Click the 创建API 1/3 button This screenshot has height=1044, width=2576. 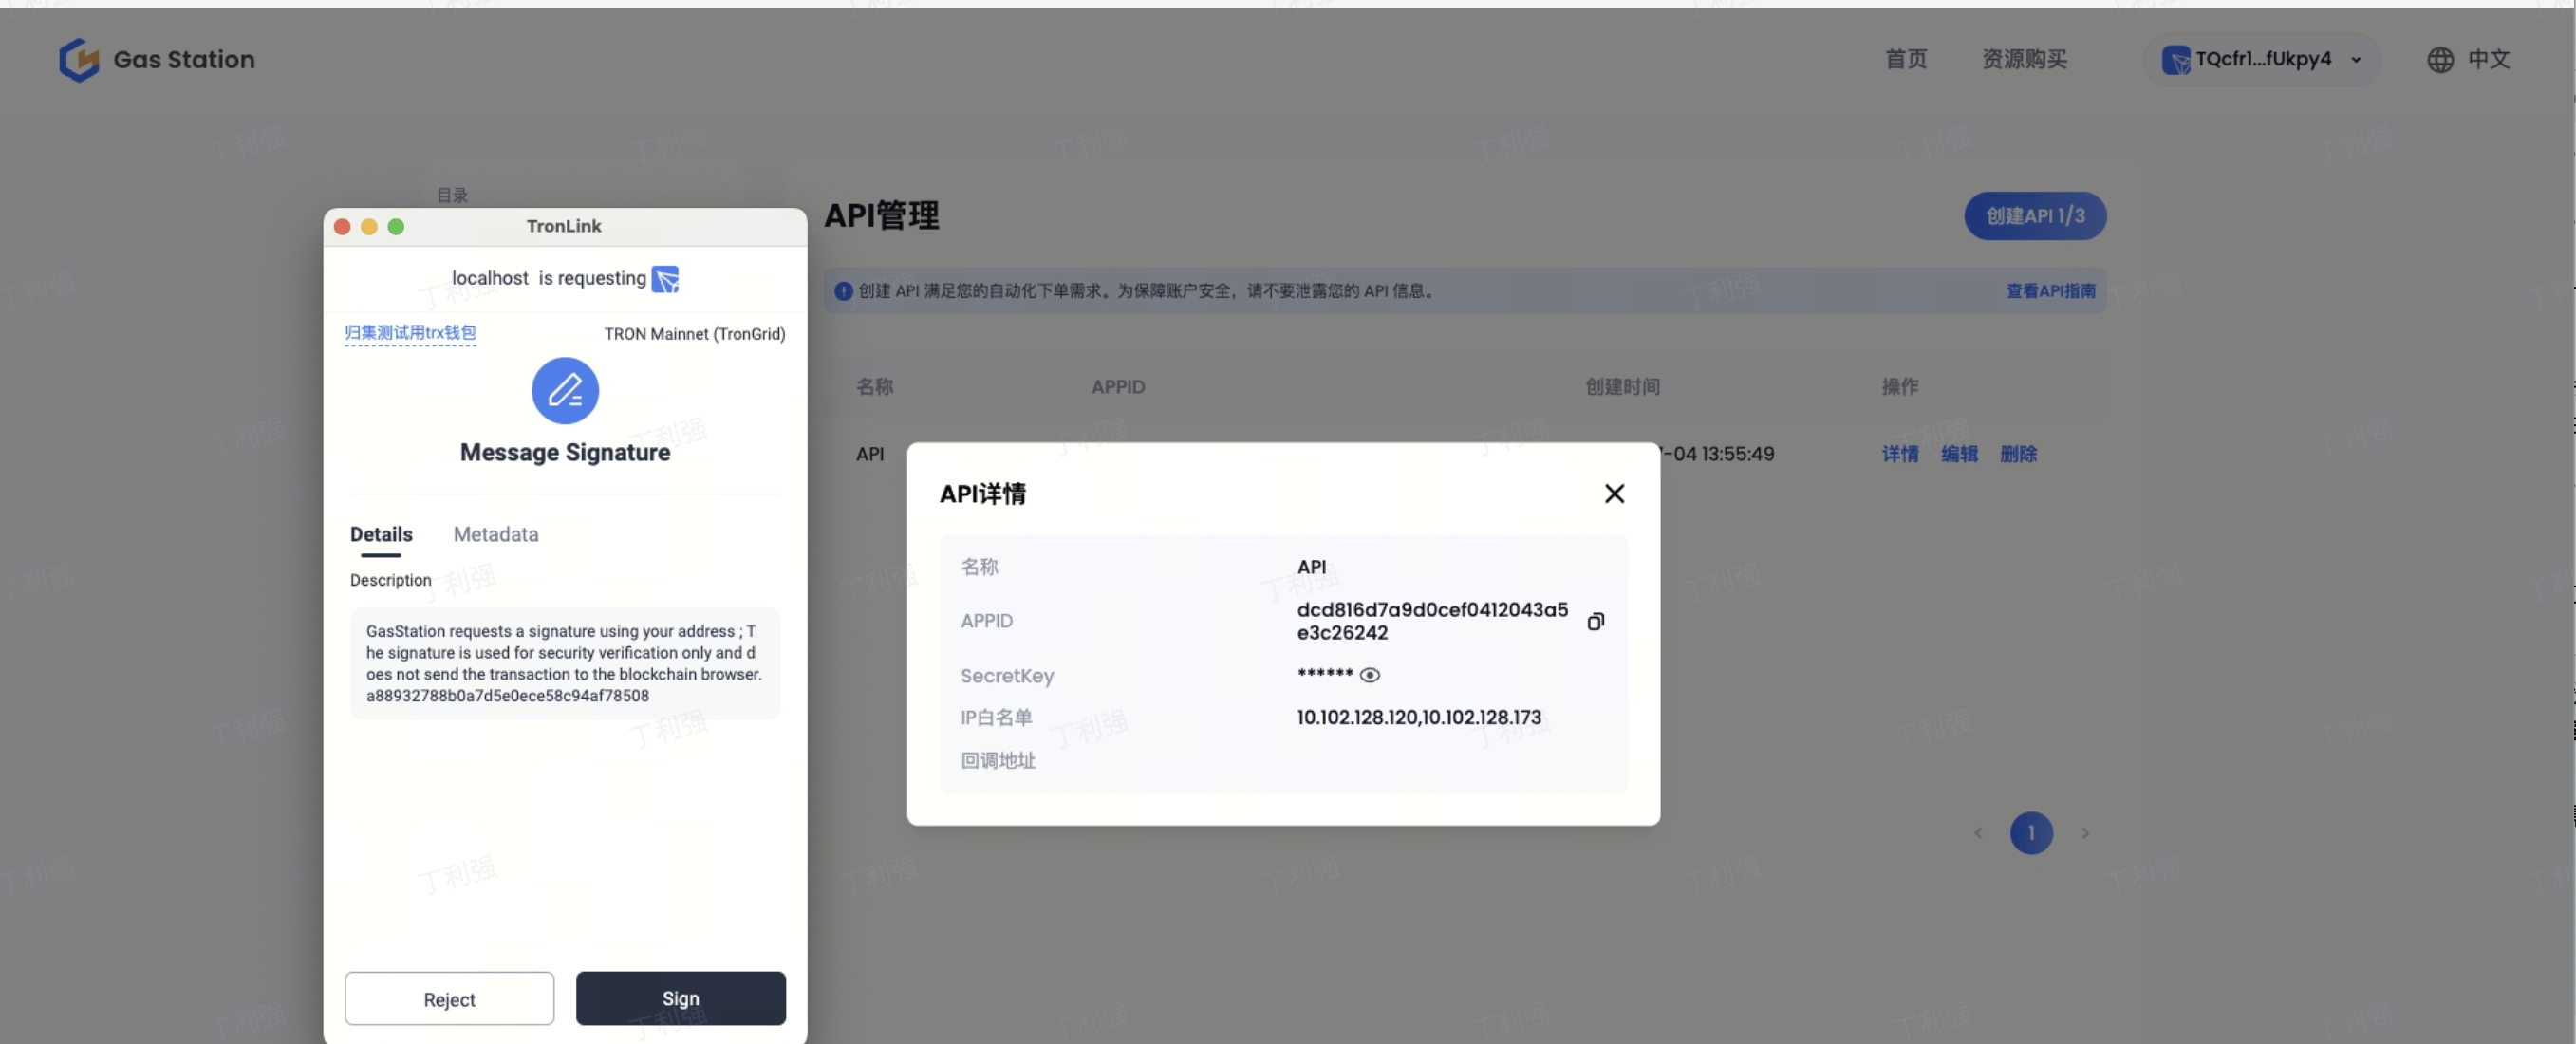tap(2035, 216)
